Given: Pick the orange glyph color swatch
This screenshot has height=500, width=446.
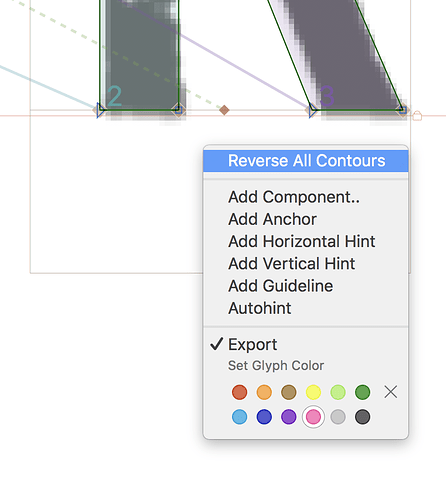Looking at the screenshot, I should 264,392.
